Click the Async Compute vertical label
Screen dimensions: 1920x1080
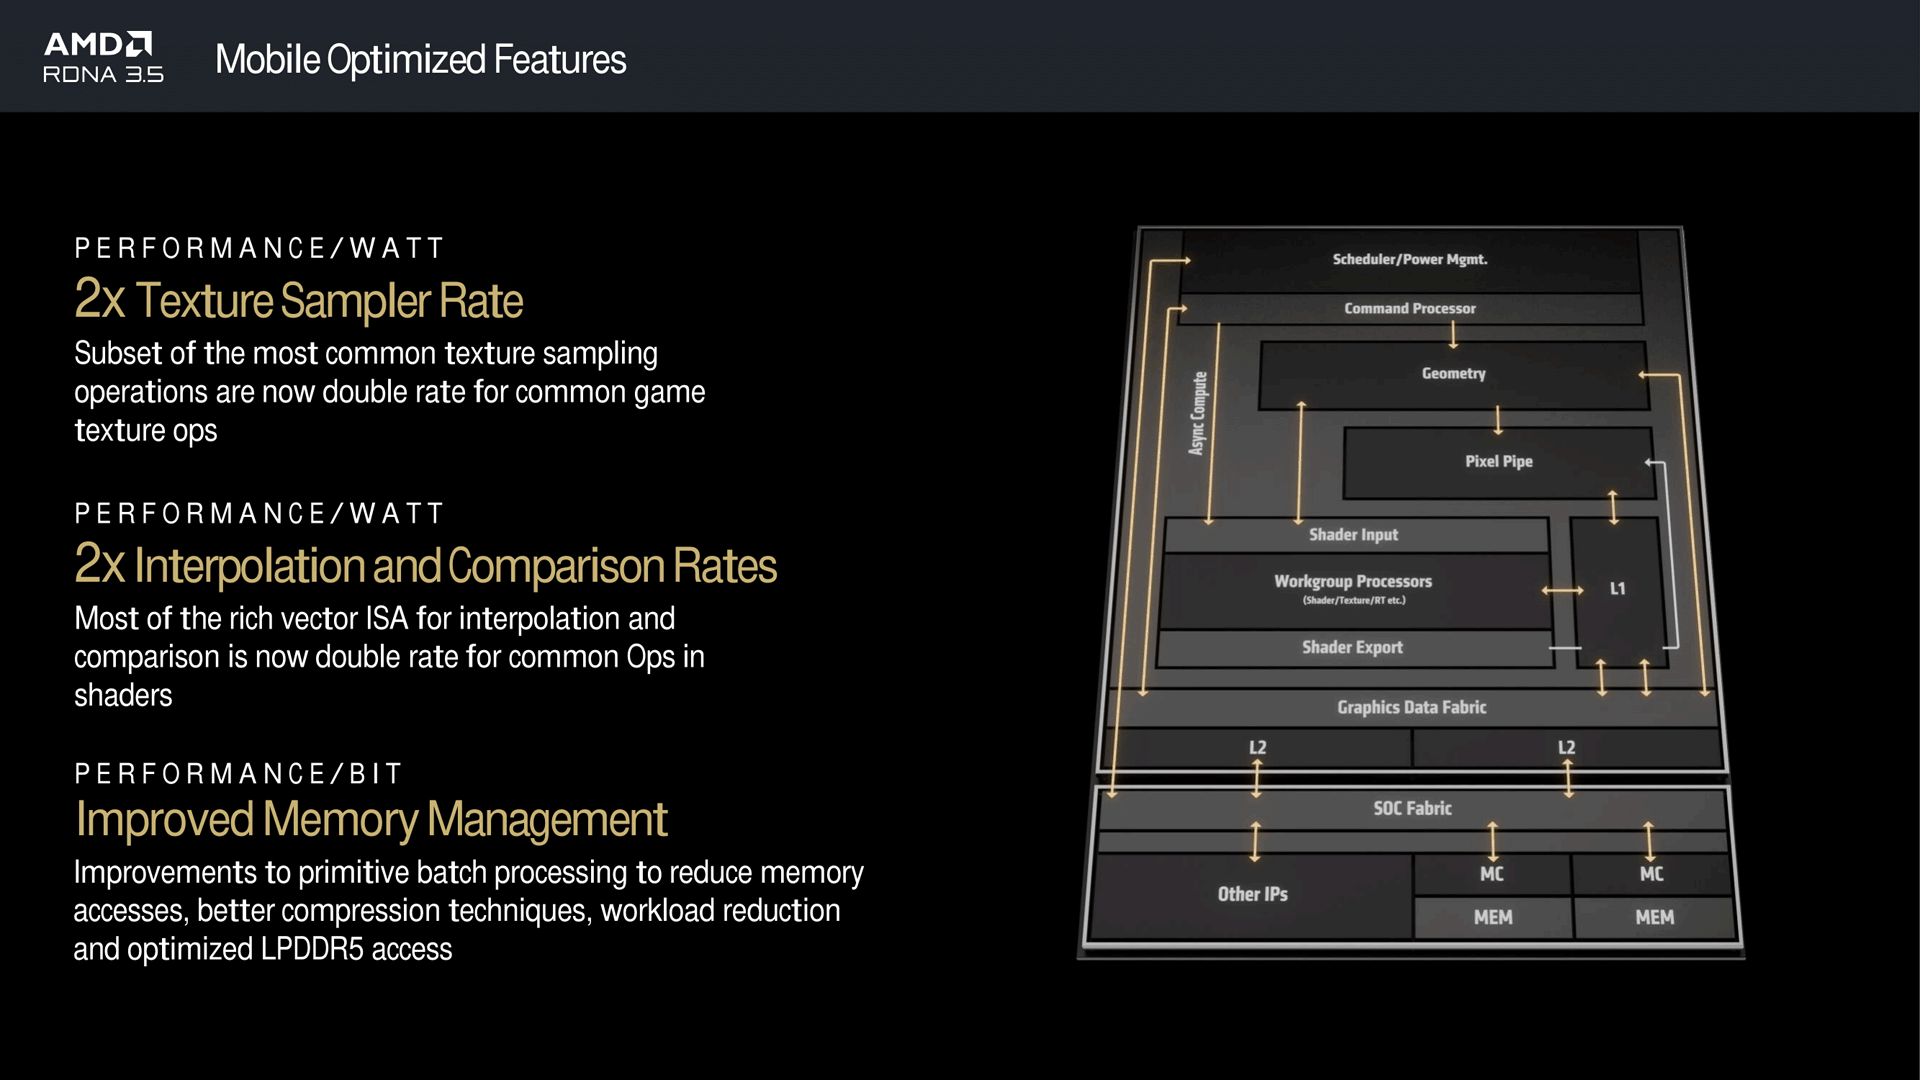[x=1198, y=414]
